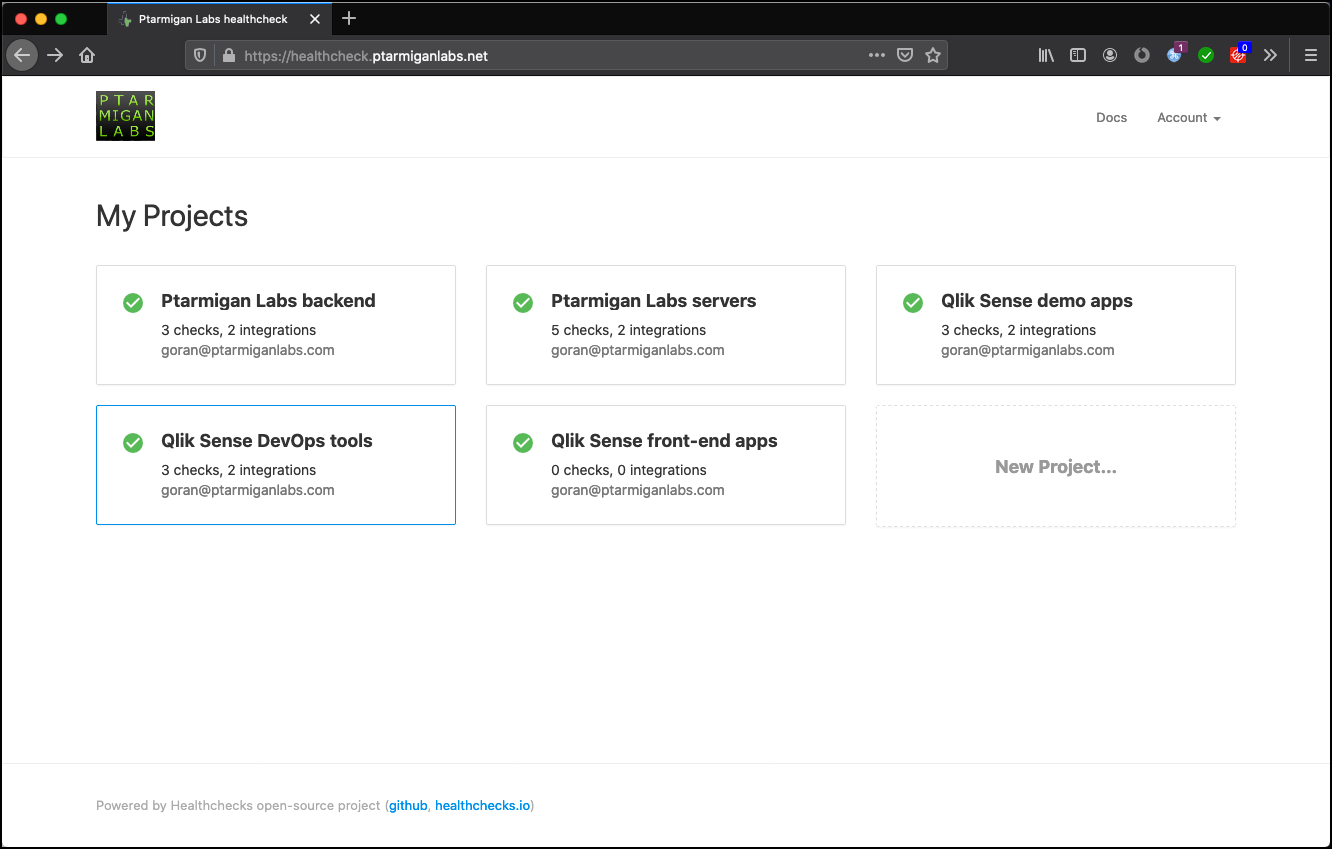1332x849 pixels.
Task: Open Qlik Sense demo apps project
Action: (x=1056, y=325)
